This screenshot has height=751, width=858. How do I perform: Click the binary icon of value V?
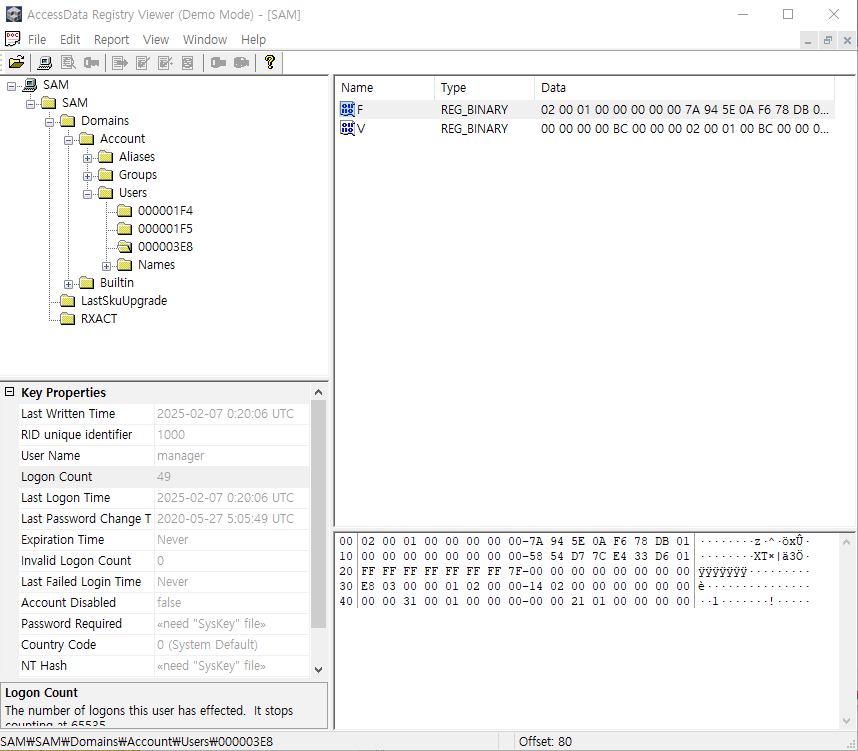347,129
